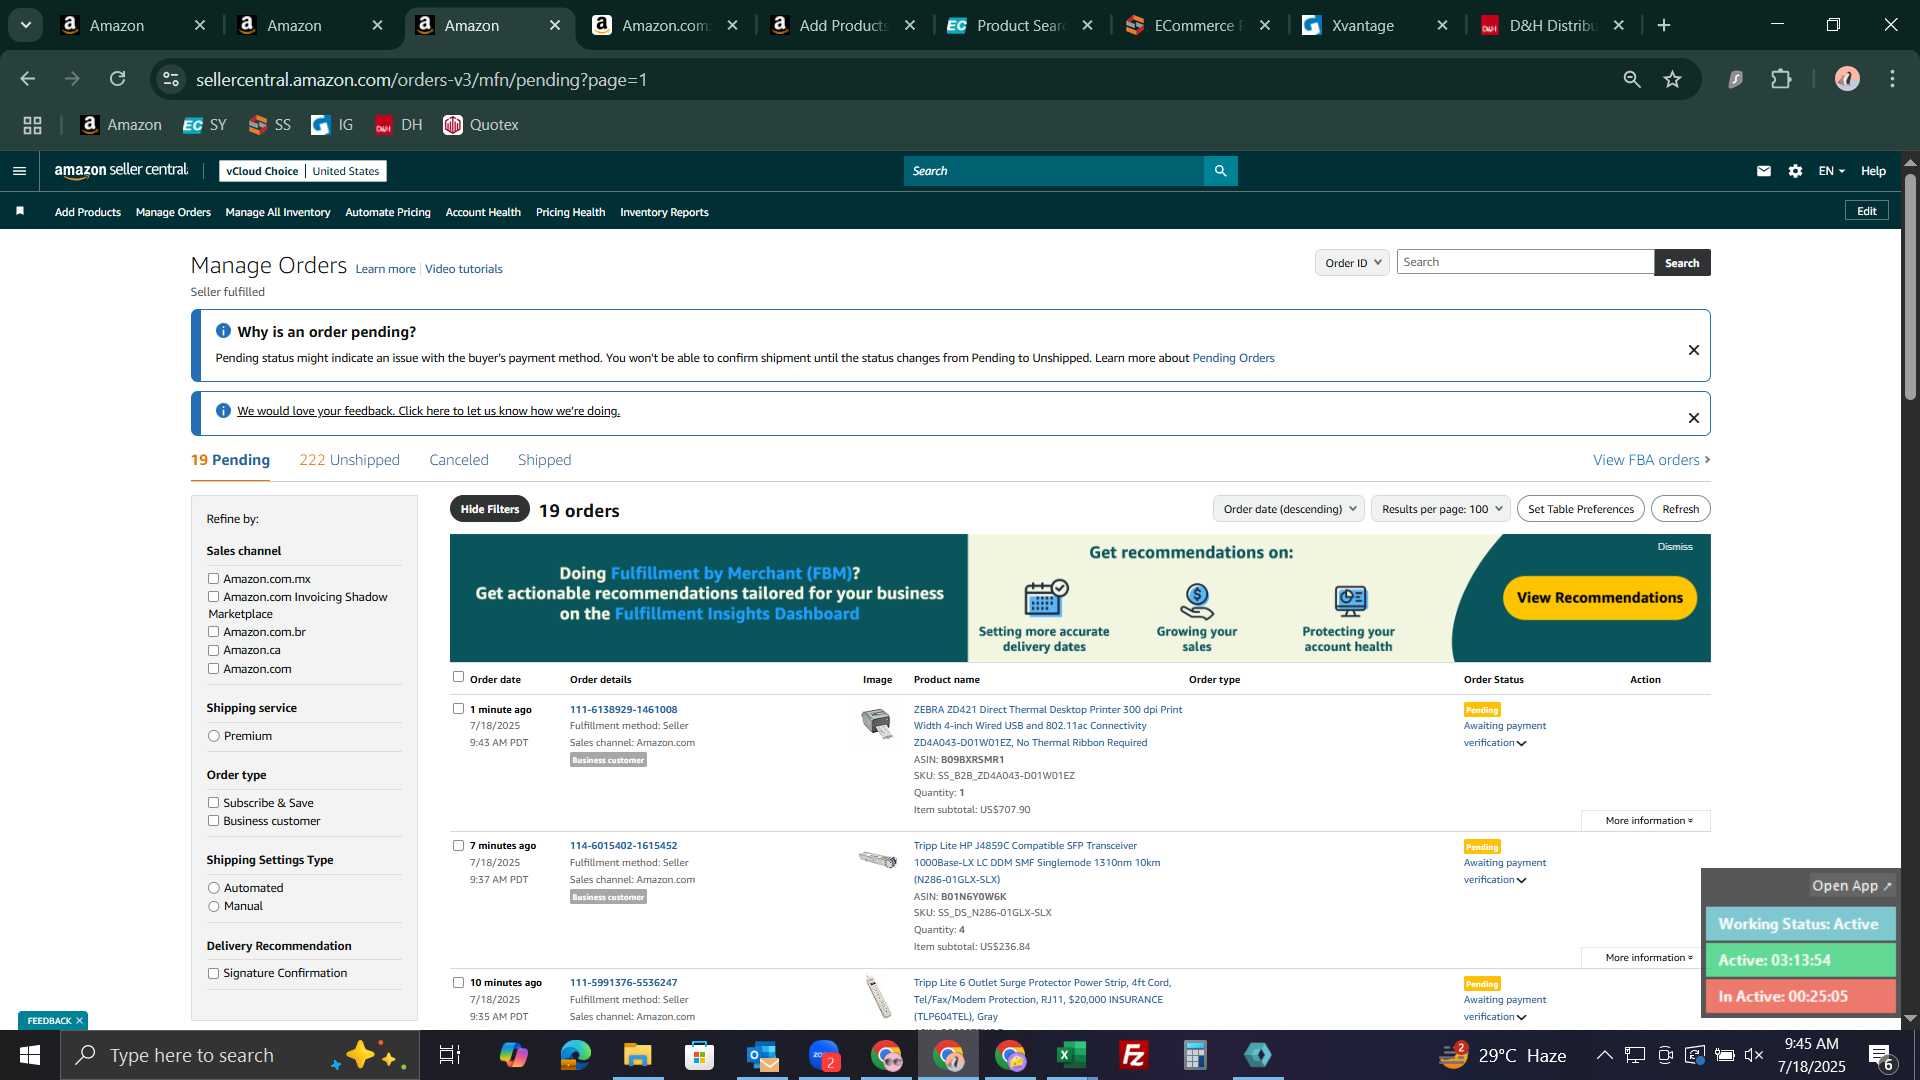Check the Subscribe & Save order type
The image size is (1920, 1080).
click(x=213, y=803)
